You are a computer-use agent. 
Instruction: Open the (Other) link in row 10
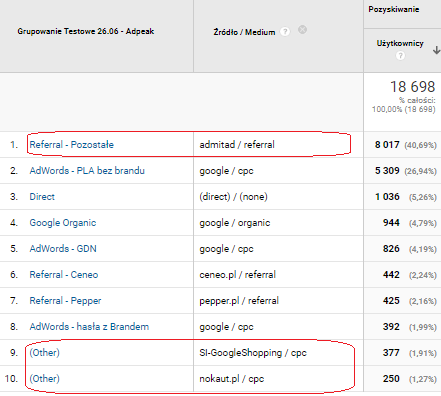(x=45, y=379)
